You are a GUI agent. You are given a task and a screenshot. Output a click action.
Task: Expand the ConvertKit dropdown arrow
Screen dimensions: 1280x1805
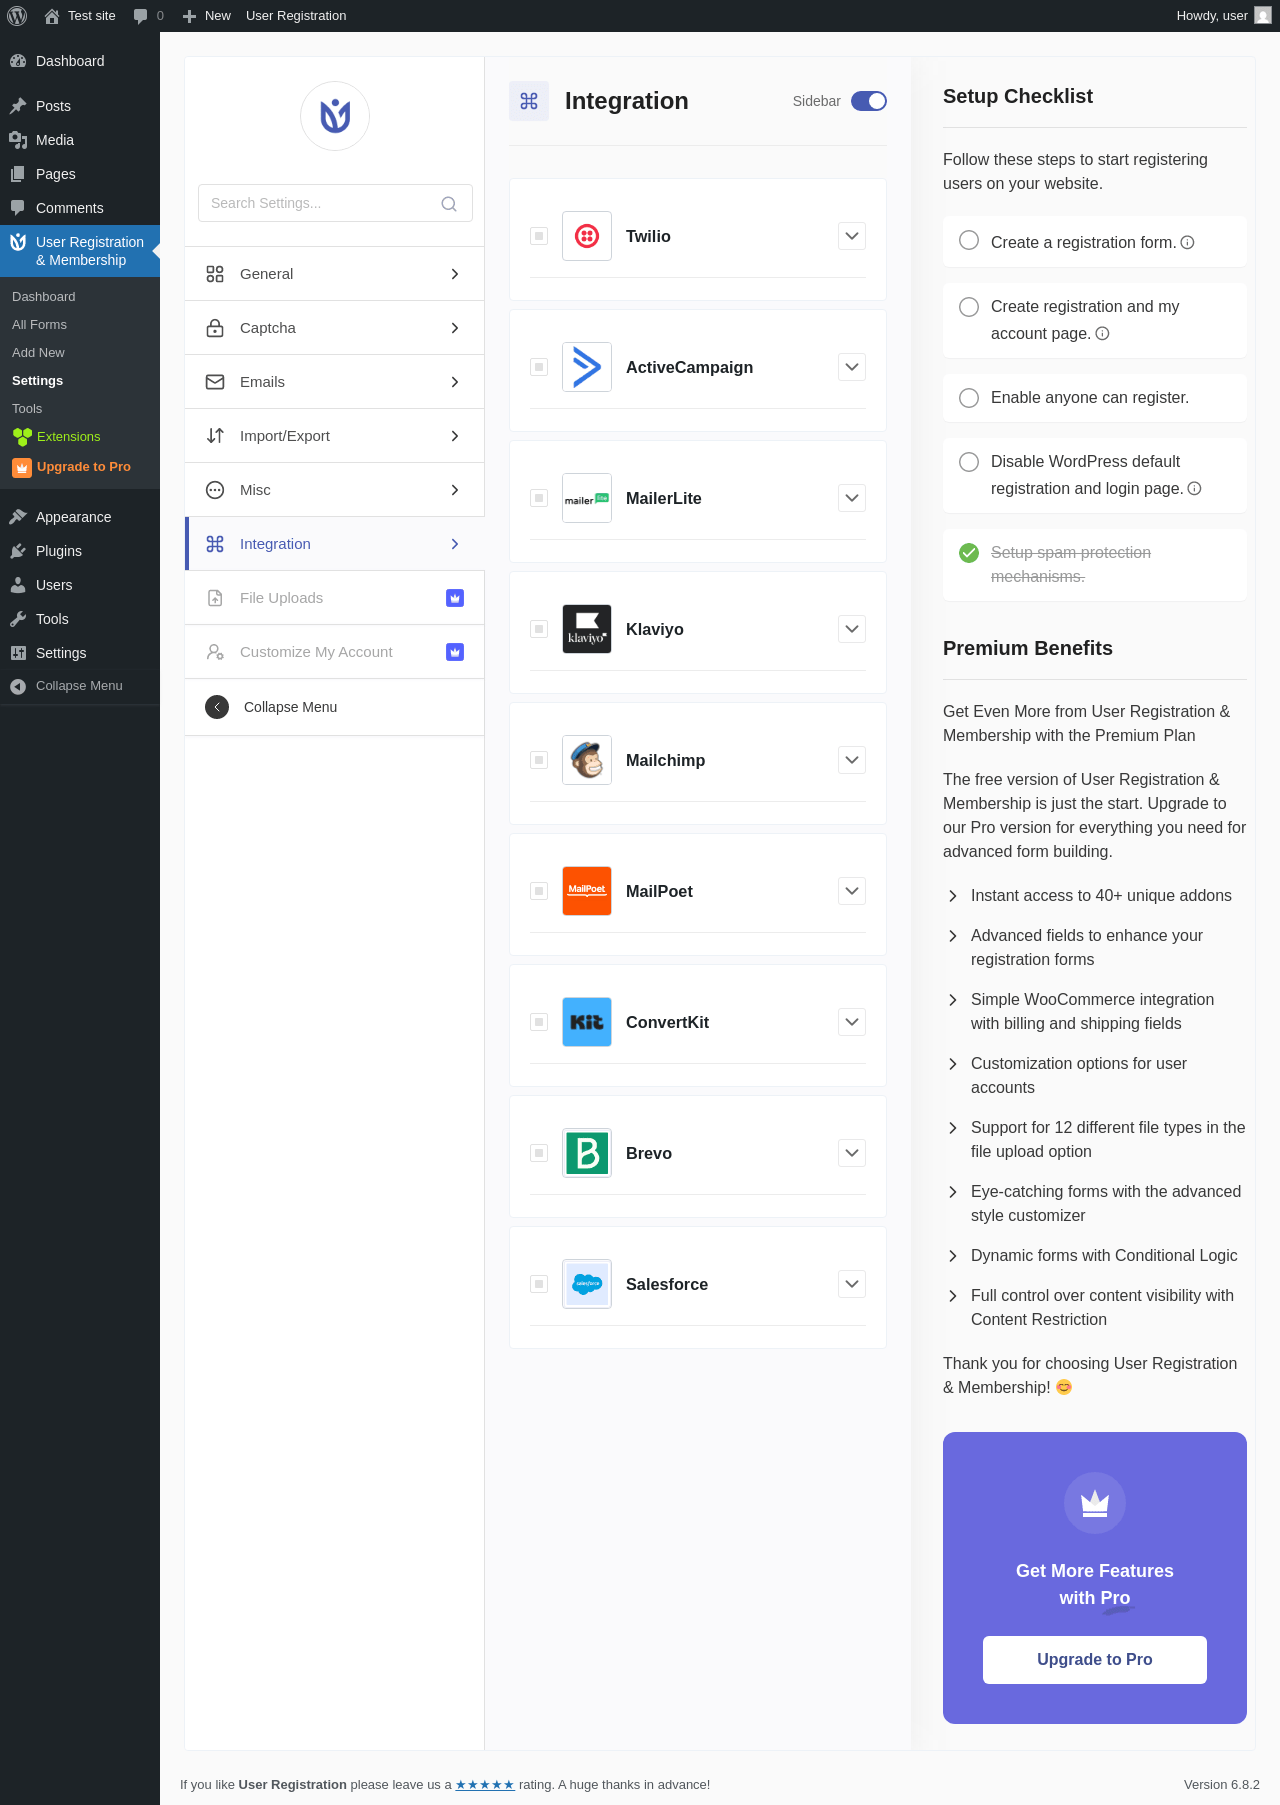852,1022
